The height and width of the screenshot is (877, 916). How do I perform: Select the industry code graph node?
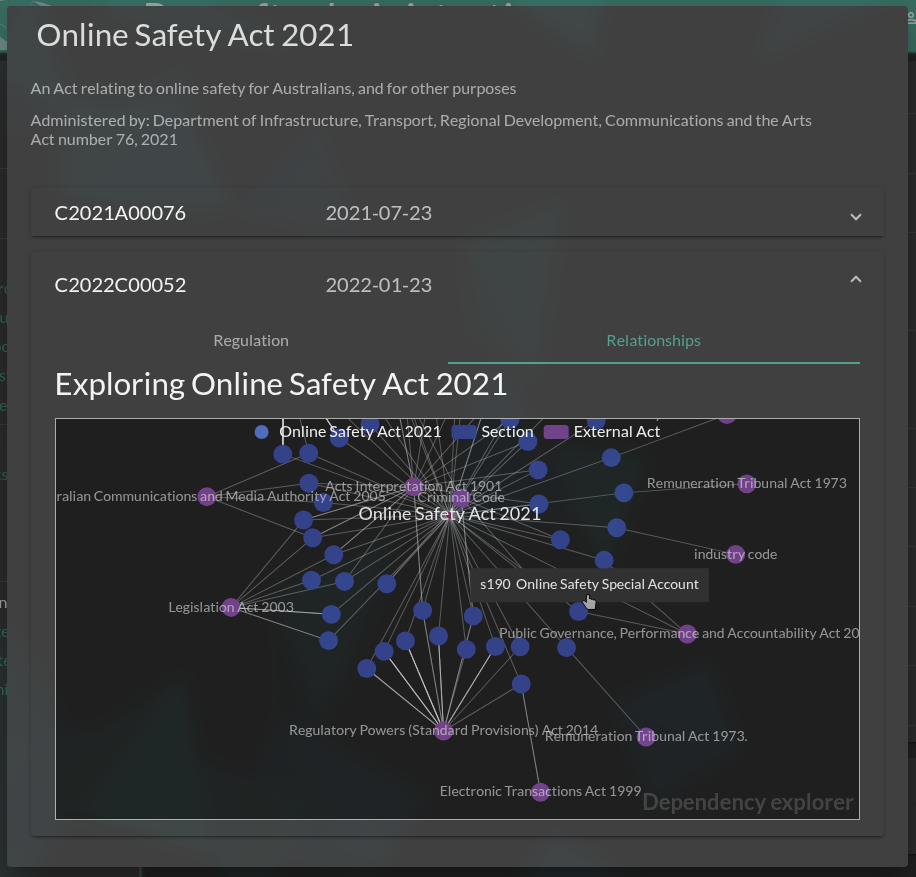(735, 554)
